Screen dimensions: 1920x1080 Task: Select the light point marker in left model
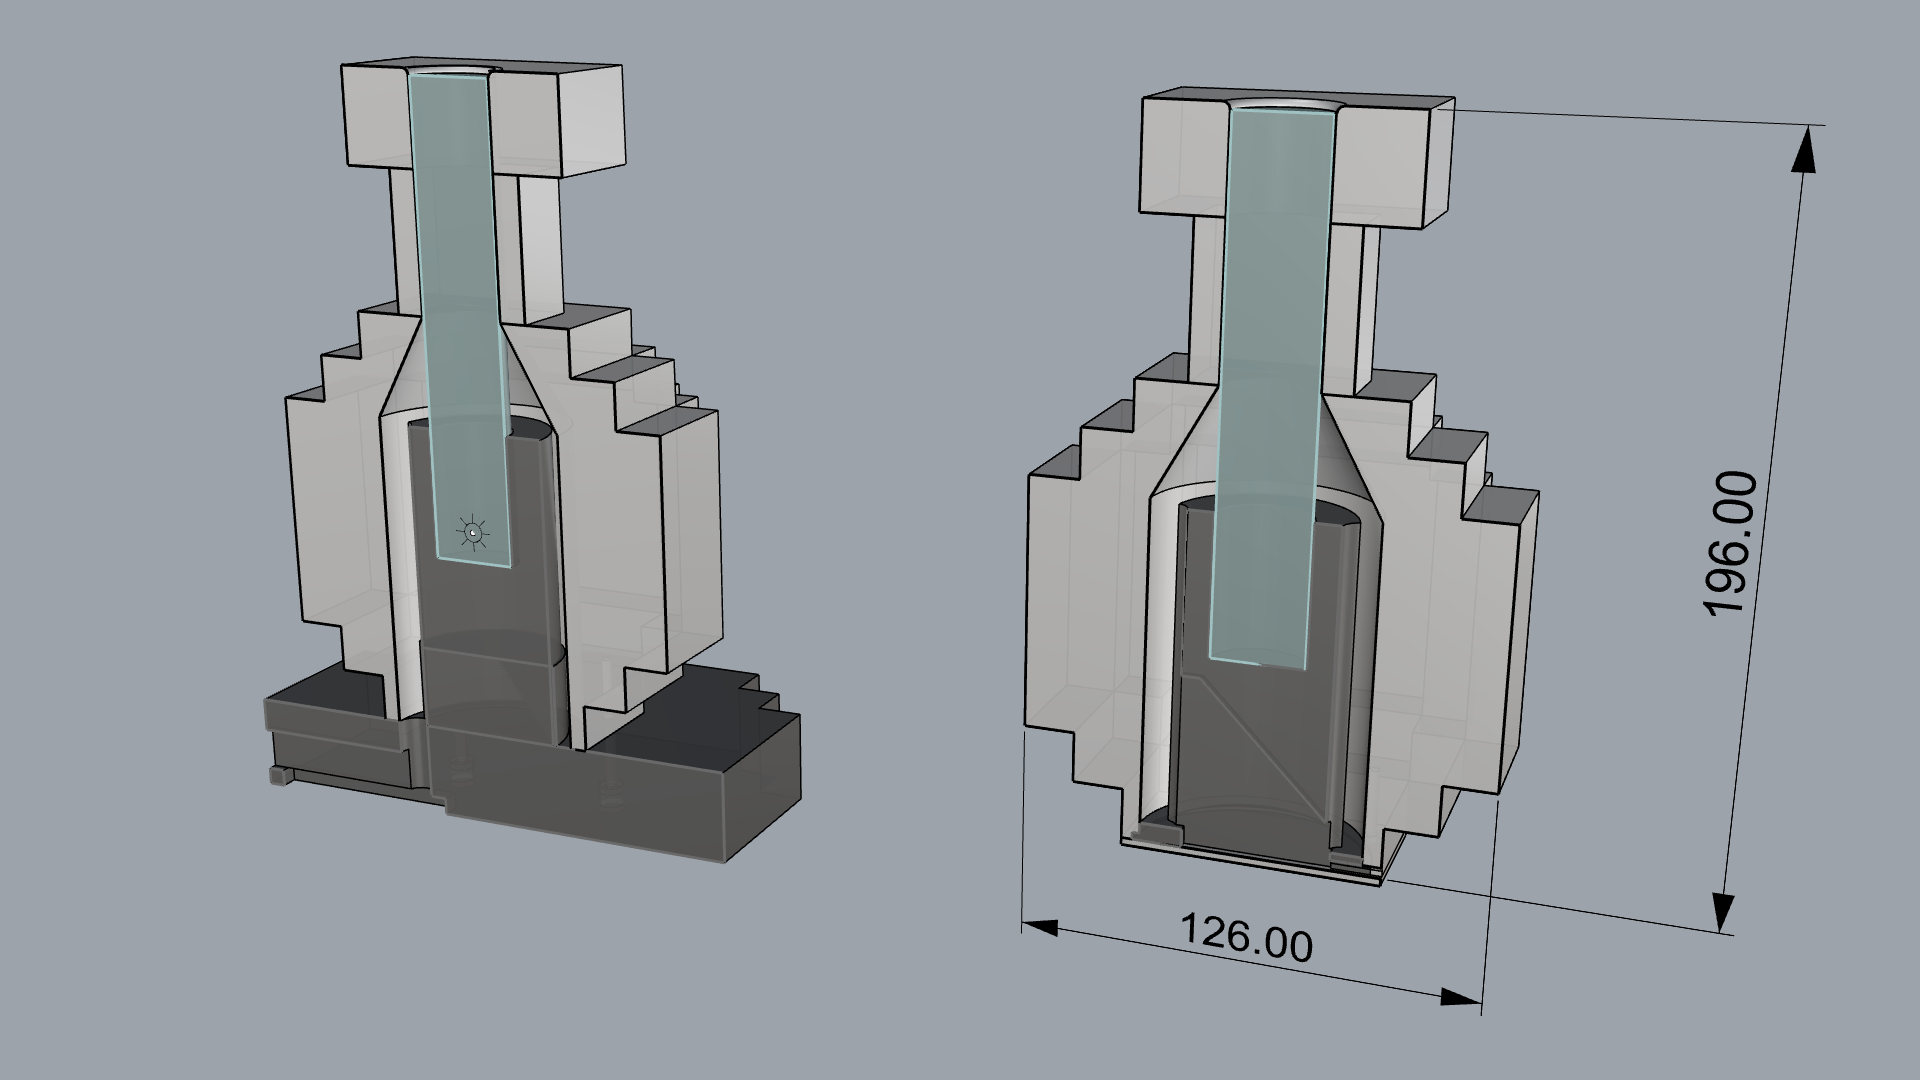(472, 534)
